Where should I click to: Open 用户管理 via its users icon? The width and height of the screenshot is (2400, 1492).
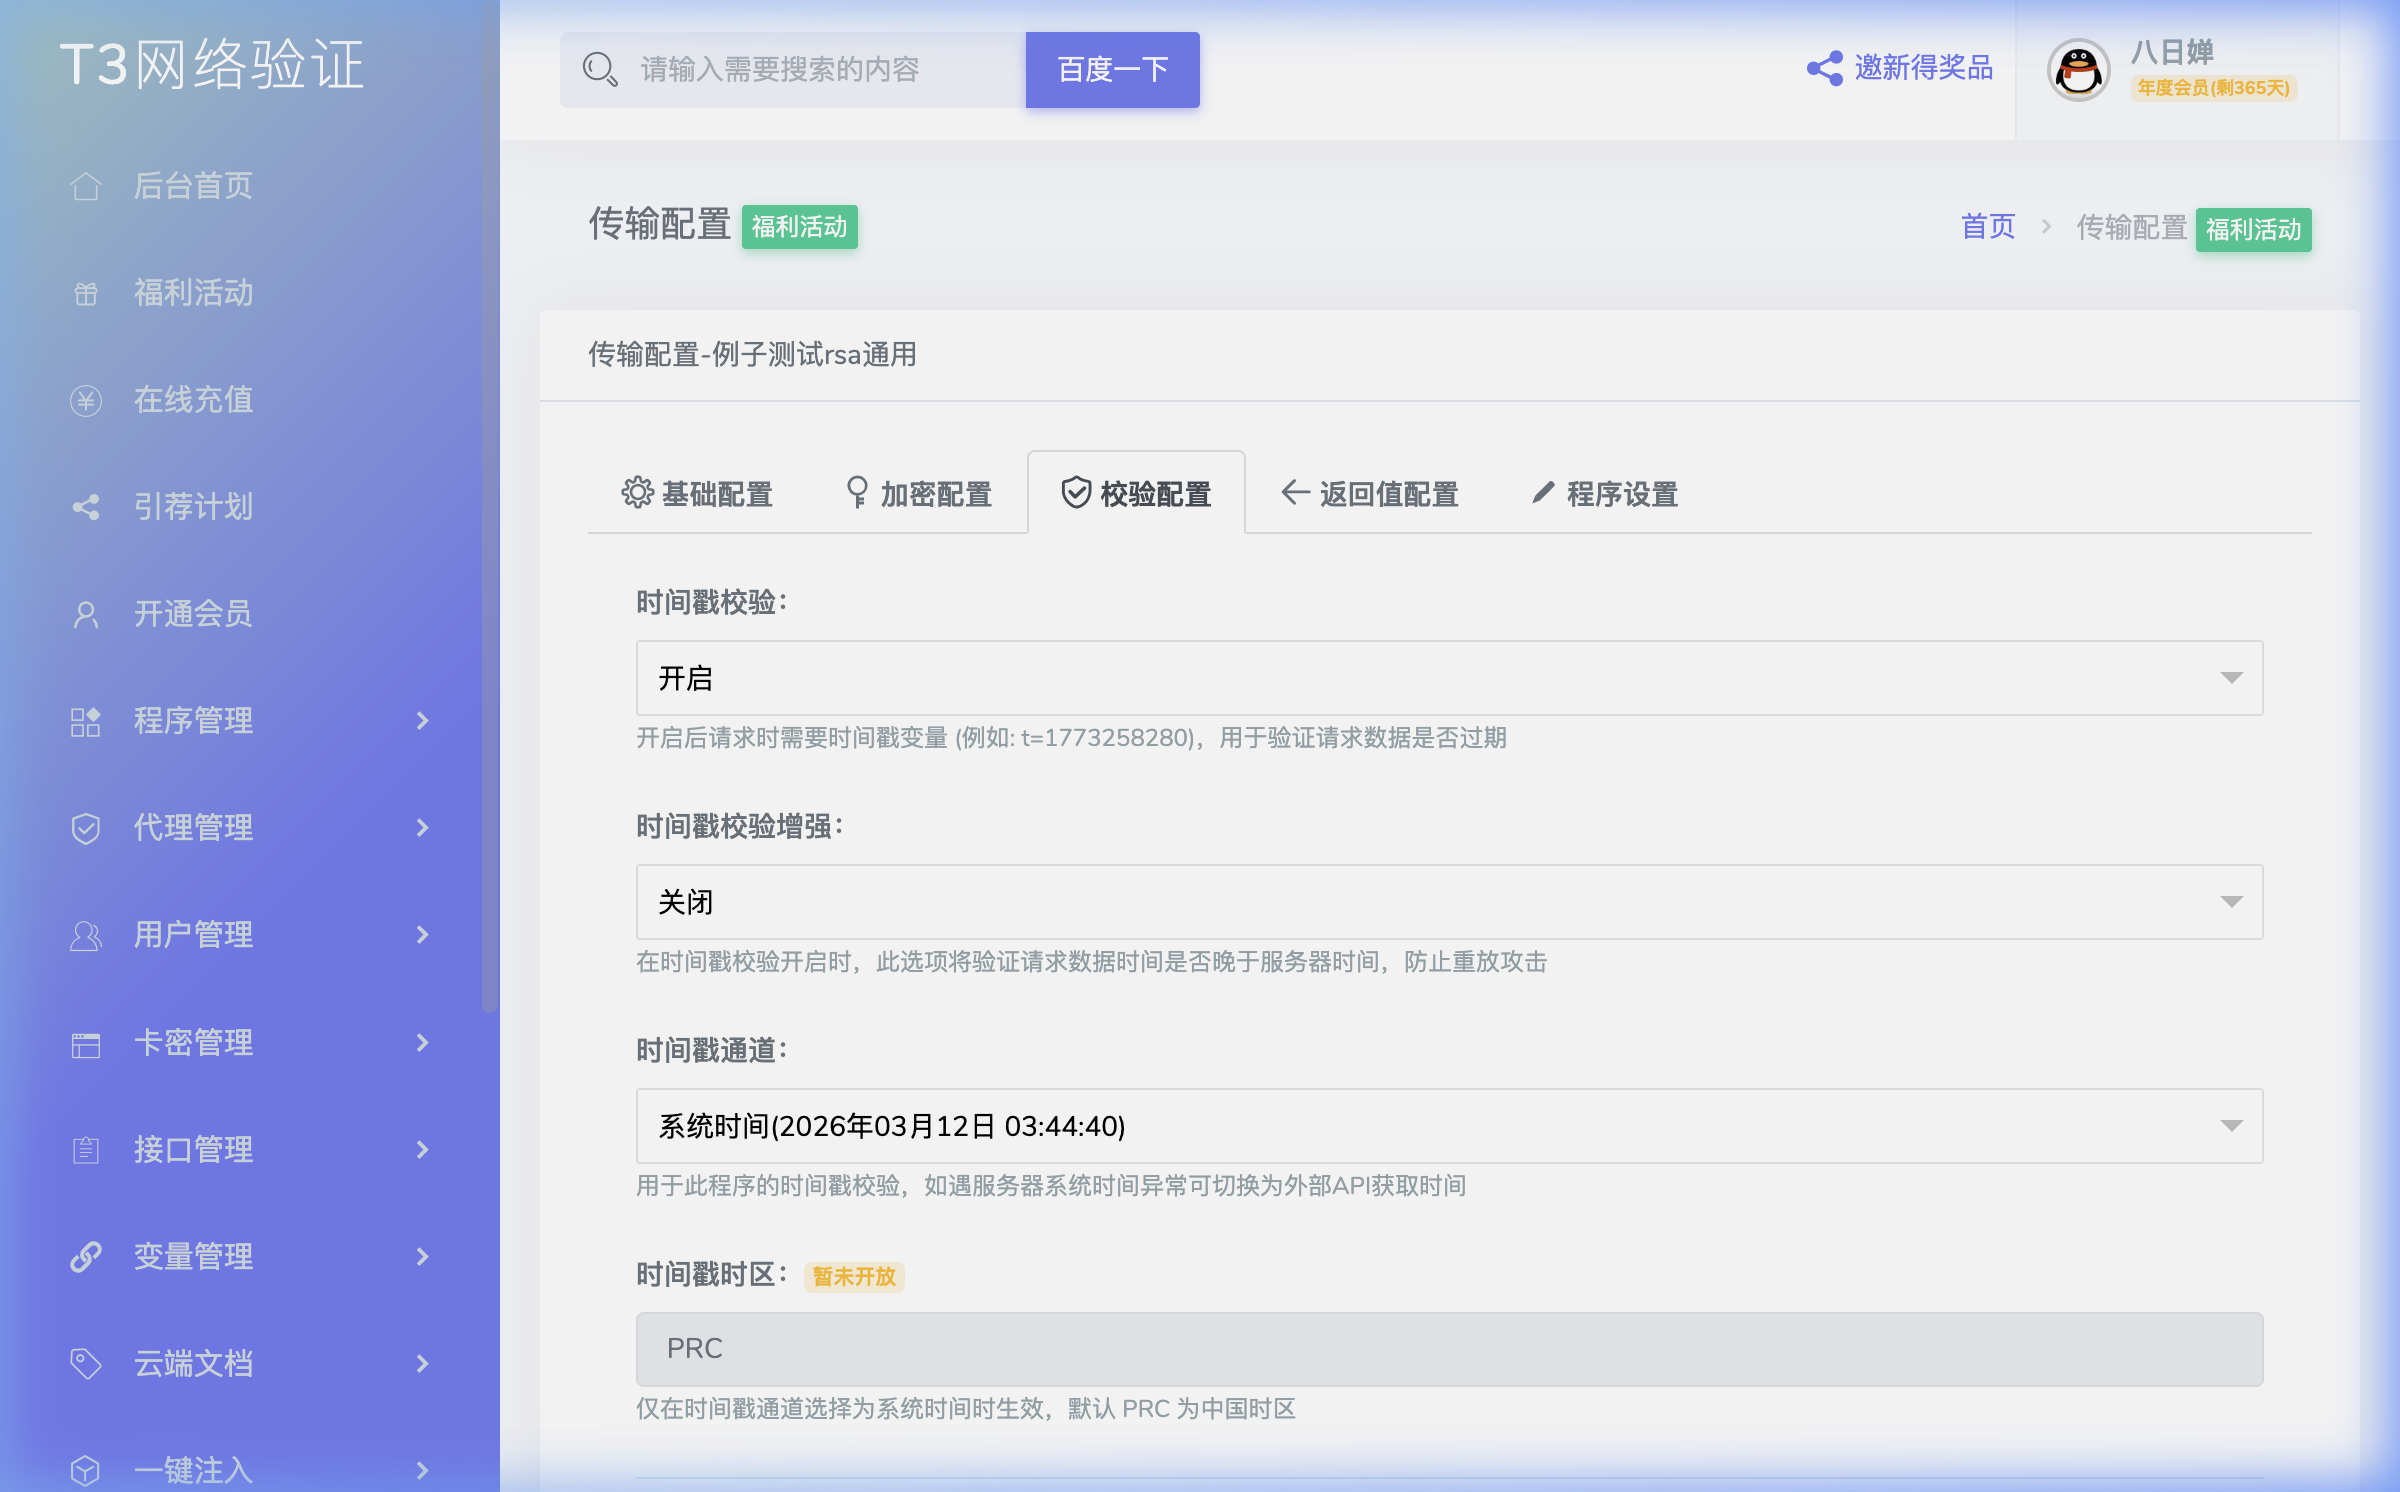point(86,935)
